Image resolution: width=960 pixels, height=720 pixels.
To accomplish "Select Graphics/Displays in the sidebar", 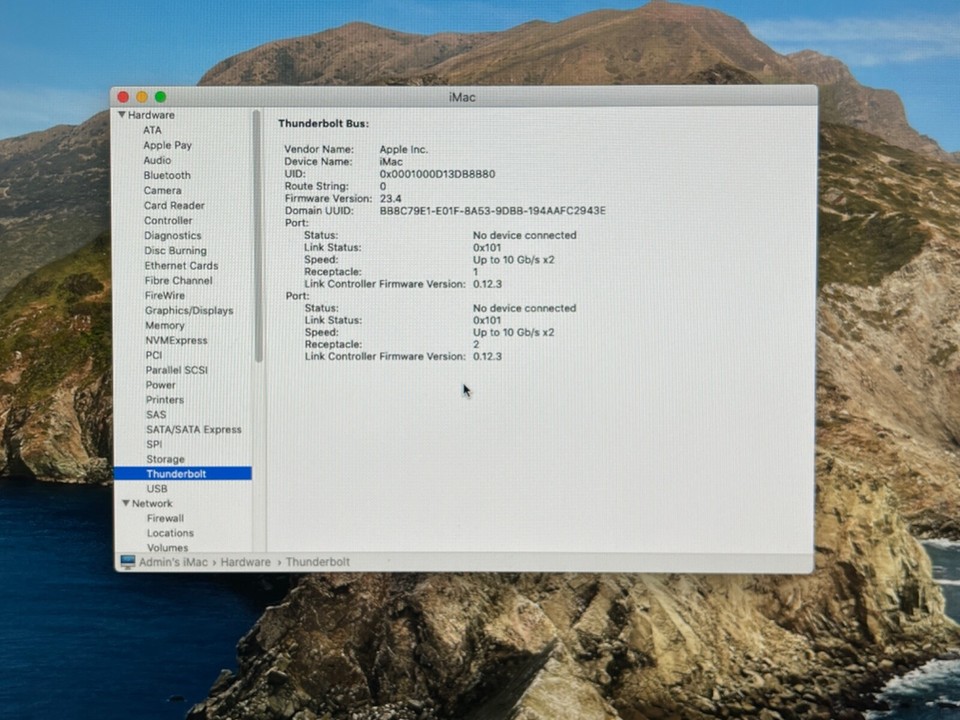I will [188, 310].
